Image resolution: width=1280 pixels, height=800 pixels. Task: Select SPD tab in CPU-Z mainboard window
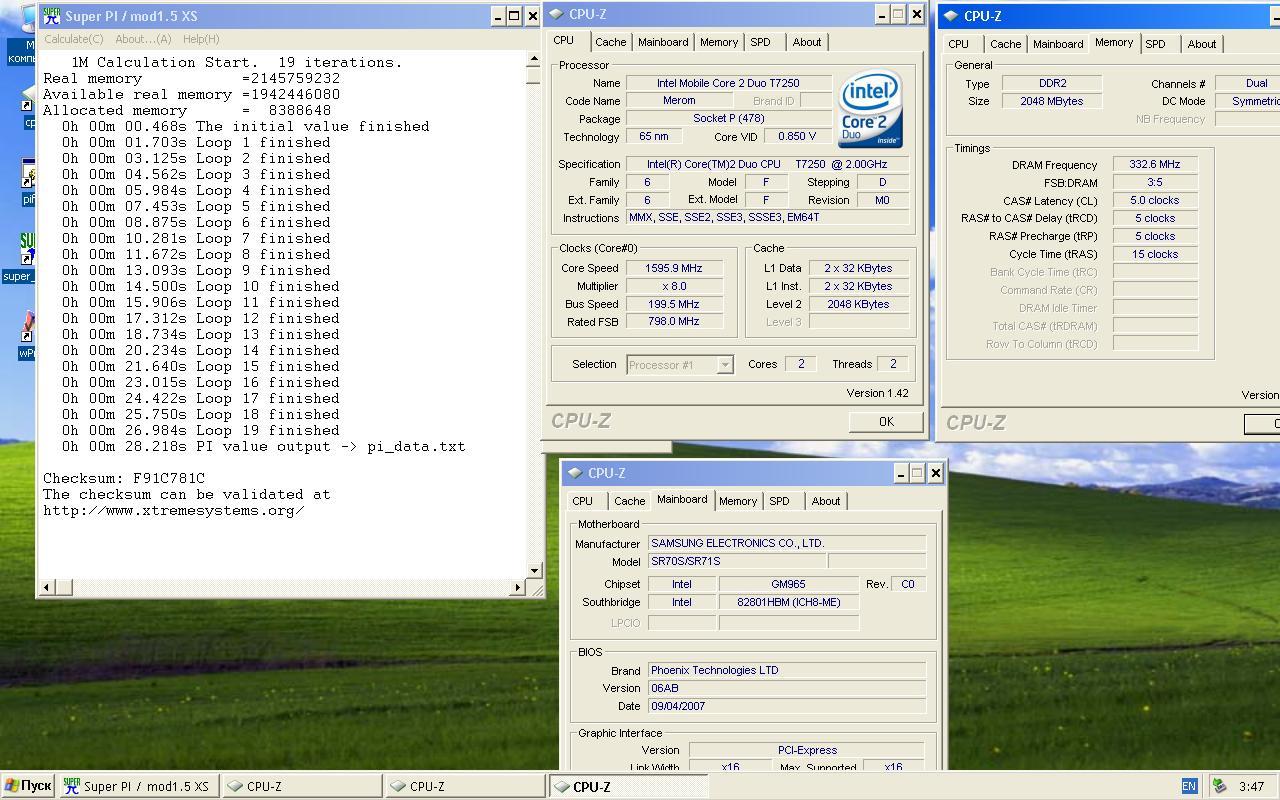pyautogui.click(x=779, y=501)
